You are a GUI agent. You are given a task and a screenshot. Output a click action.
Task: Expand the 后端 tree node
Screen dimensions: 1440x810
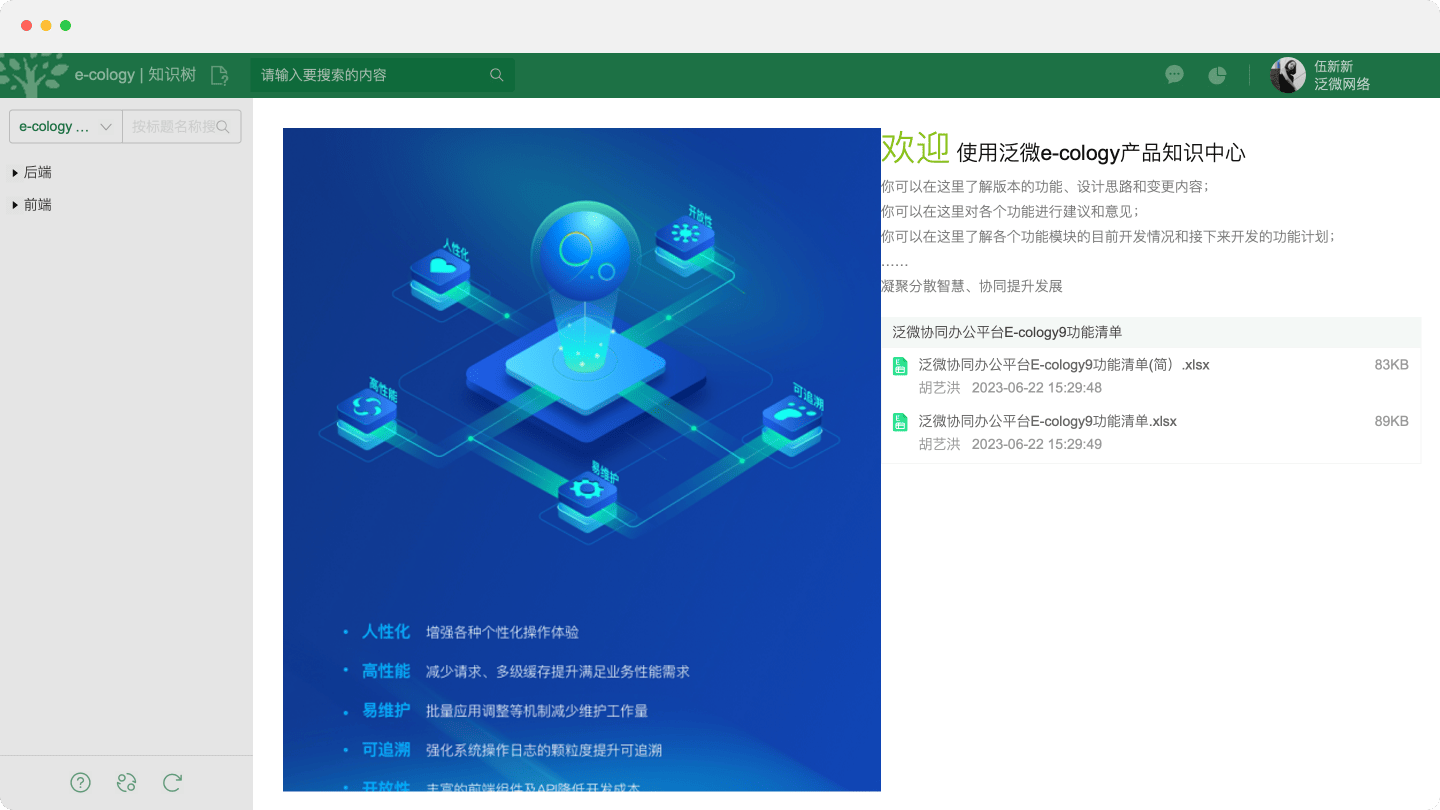15,173
